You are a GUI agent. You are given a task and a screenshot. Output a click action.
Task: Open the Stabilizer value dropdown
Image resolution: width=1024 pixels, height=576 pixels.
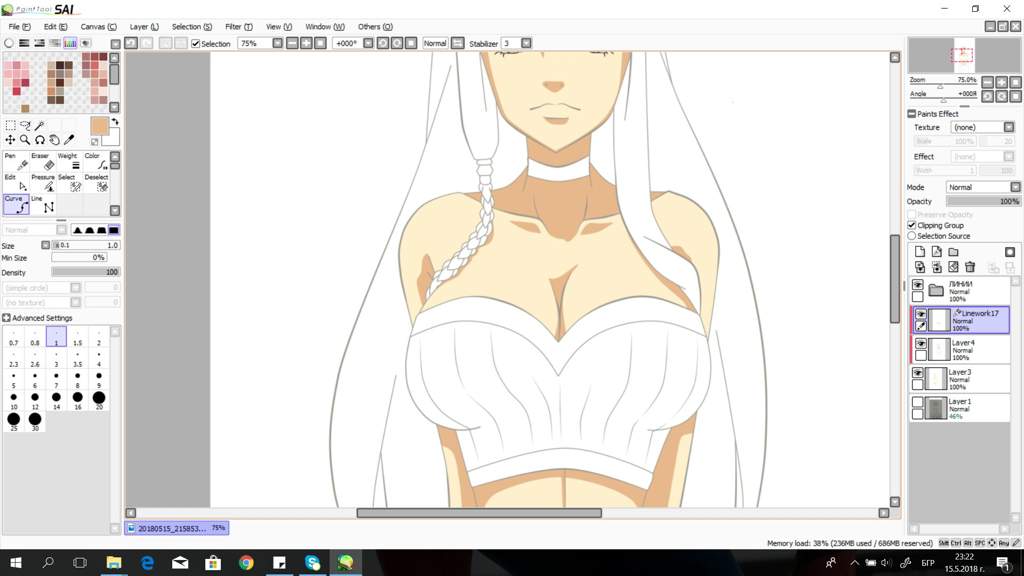(x=526, y=43)
